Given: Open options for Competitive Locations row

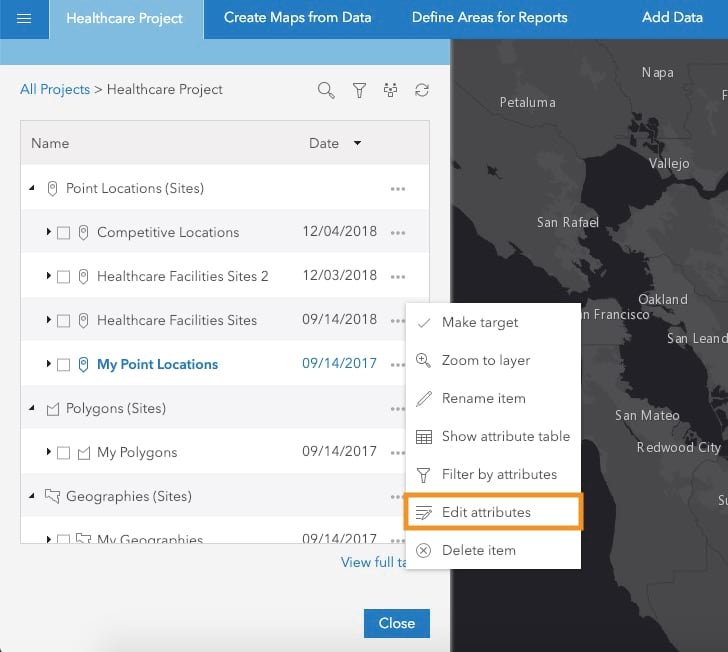Looking at the screenshot, I should pos(398,233).
